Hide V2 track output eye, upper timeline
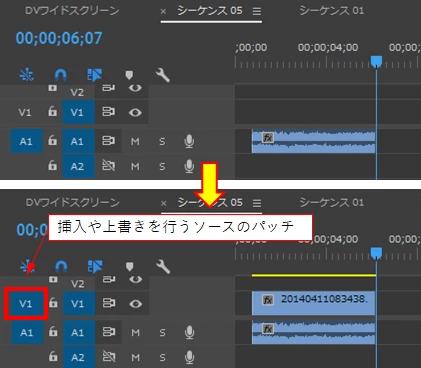Screen dimensions: 421x368 pyautogui.click(x=135, y=88)
